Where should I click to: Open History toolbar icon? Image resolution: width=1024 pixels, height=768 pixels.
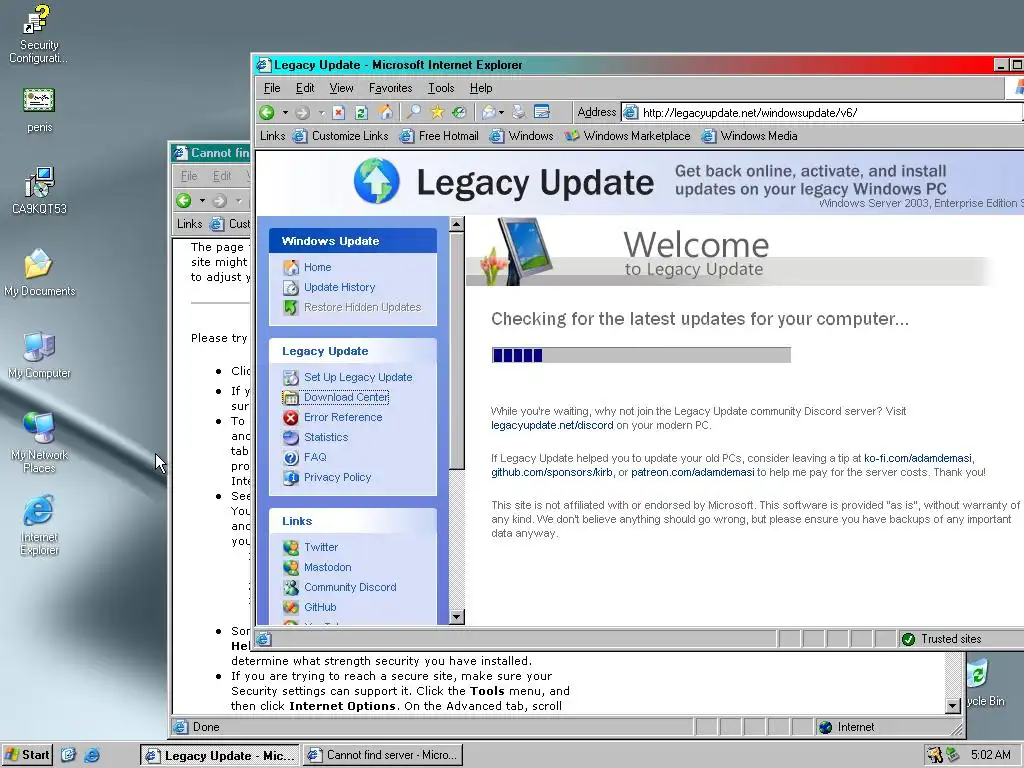click(x=459, y=112)
